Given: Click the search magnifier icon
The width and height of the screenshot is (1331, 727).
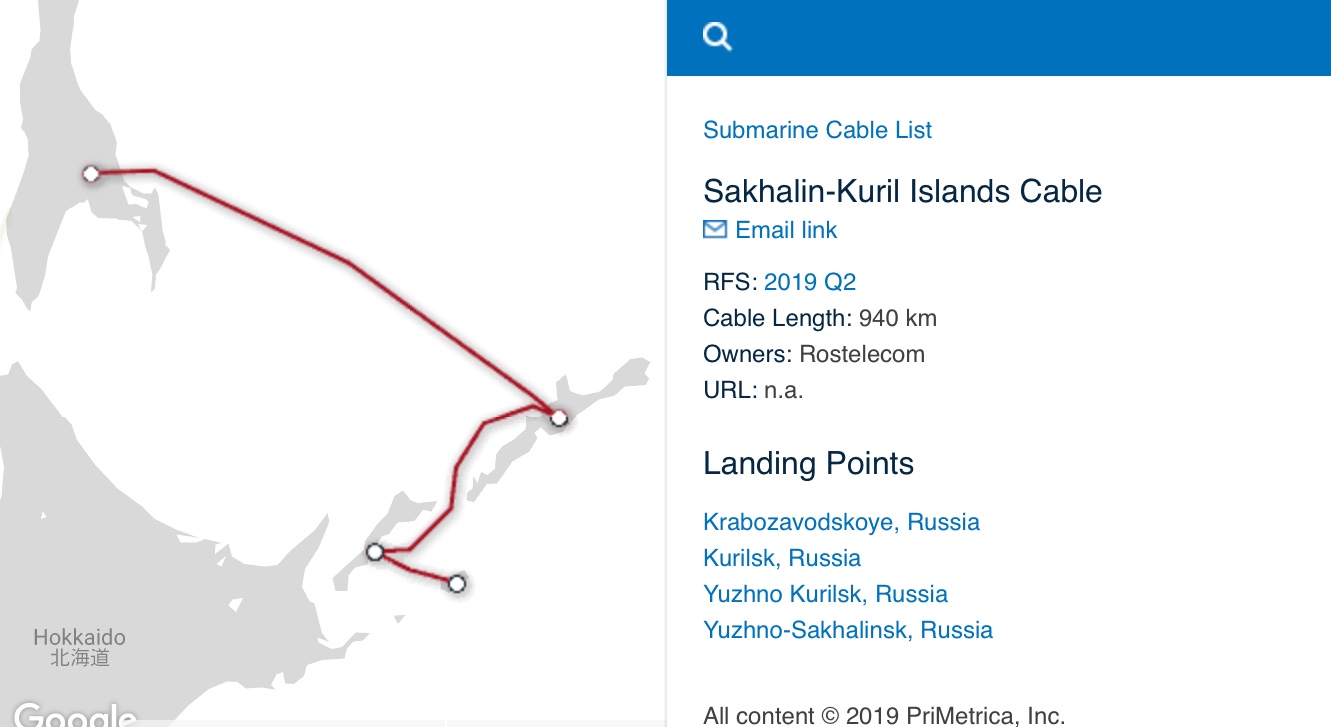Looking at the screenshot, I should point(717,37).
